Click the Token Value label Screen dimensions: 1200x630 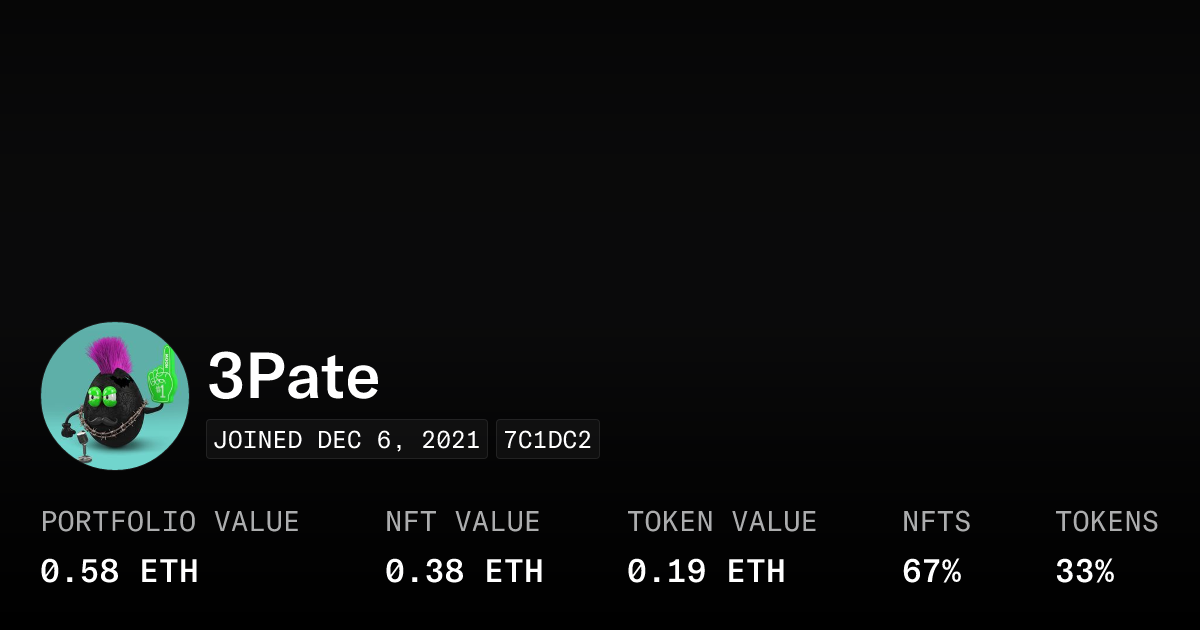(721, 522)
